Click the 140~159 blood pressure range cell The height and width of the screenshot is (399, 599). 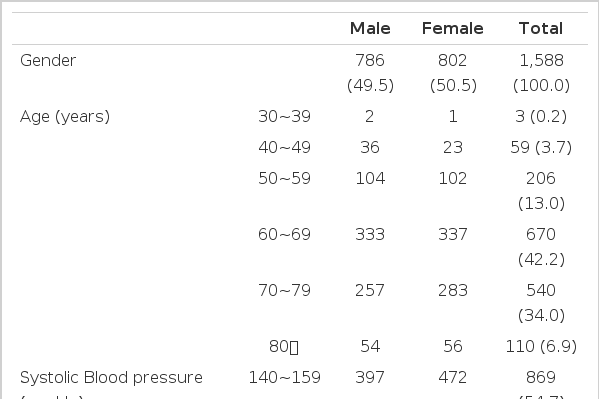285,378
